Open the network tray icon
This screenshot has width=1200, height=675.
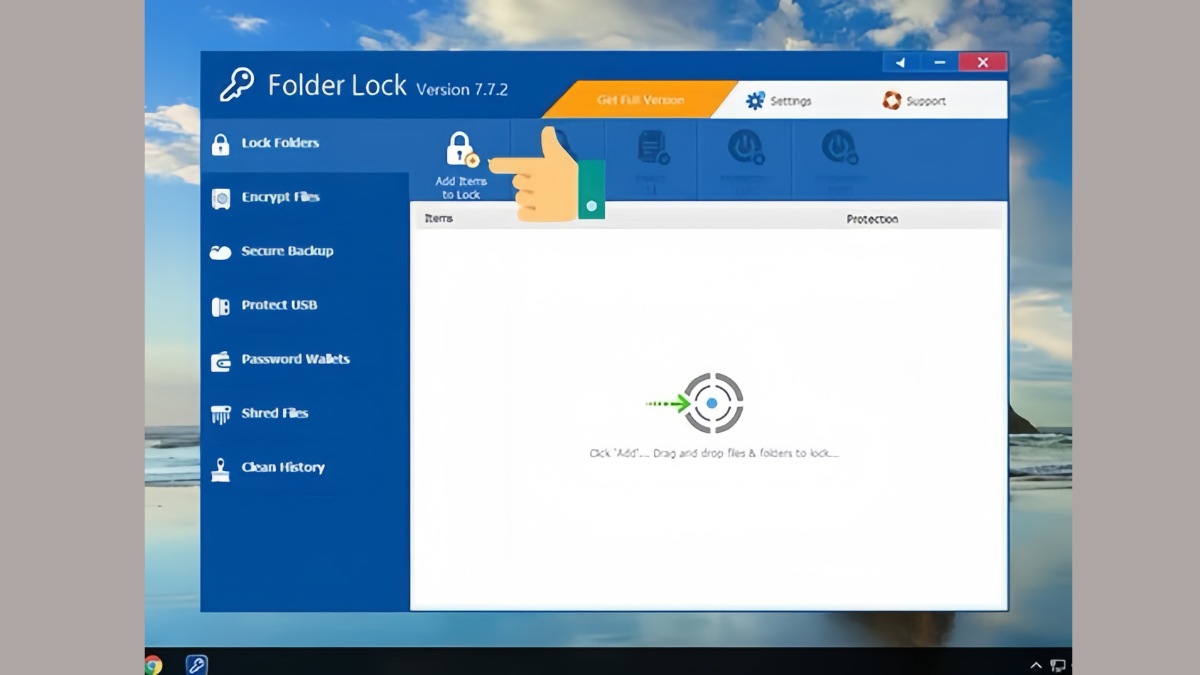[1059, 665]
